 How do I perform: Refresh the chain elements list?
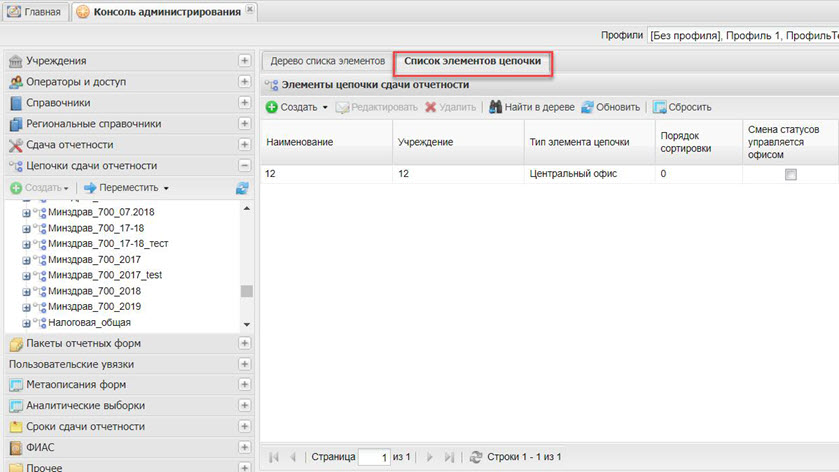click(x=610, y=107)
